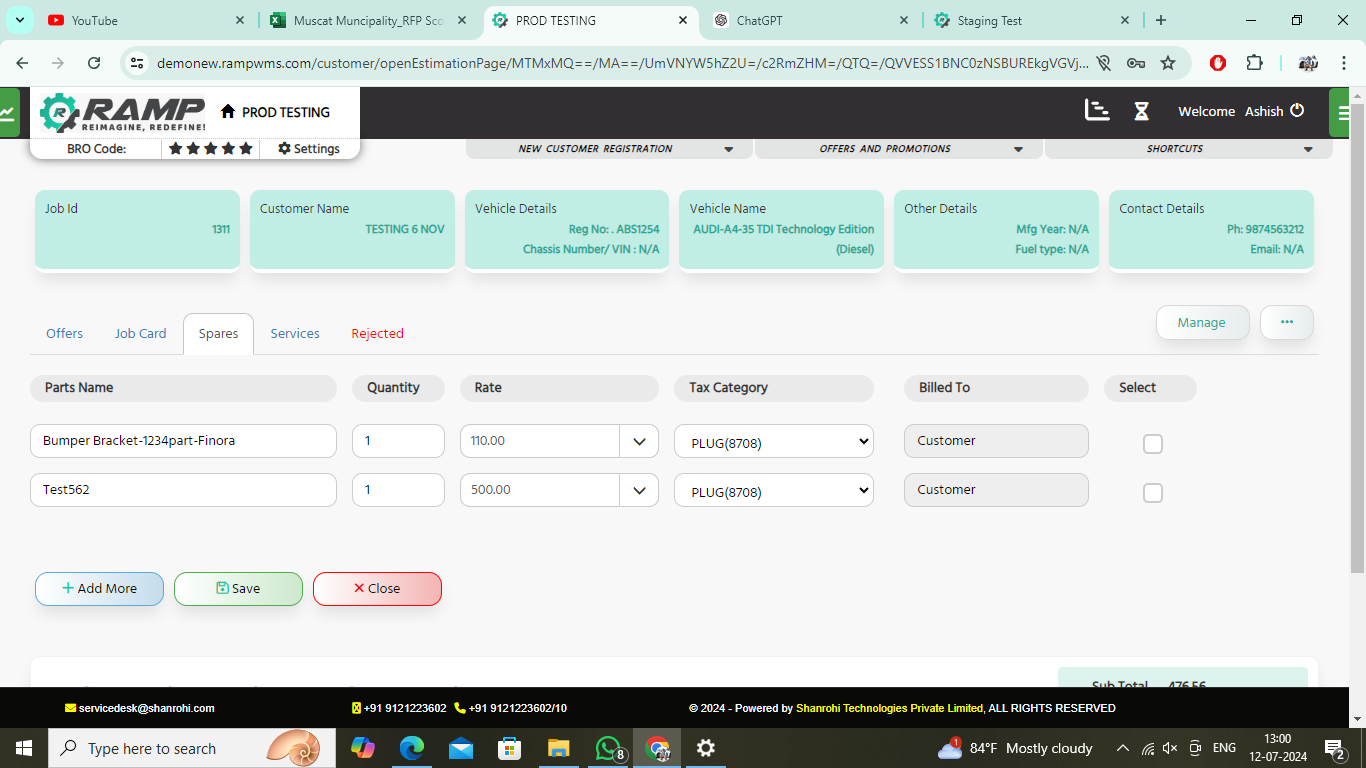Click the hourglass history icon in header
The height and width of the screenshot is (768, 1366).
point(1141,111)
